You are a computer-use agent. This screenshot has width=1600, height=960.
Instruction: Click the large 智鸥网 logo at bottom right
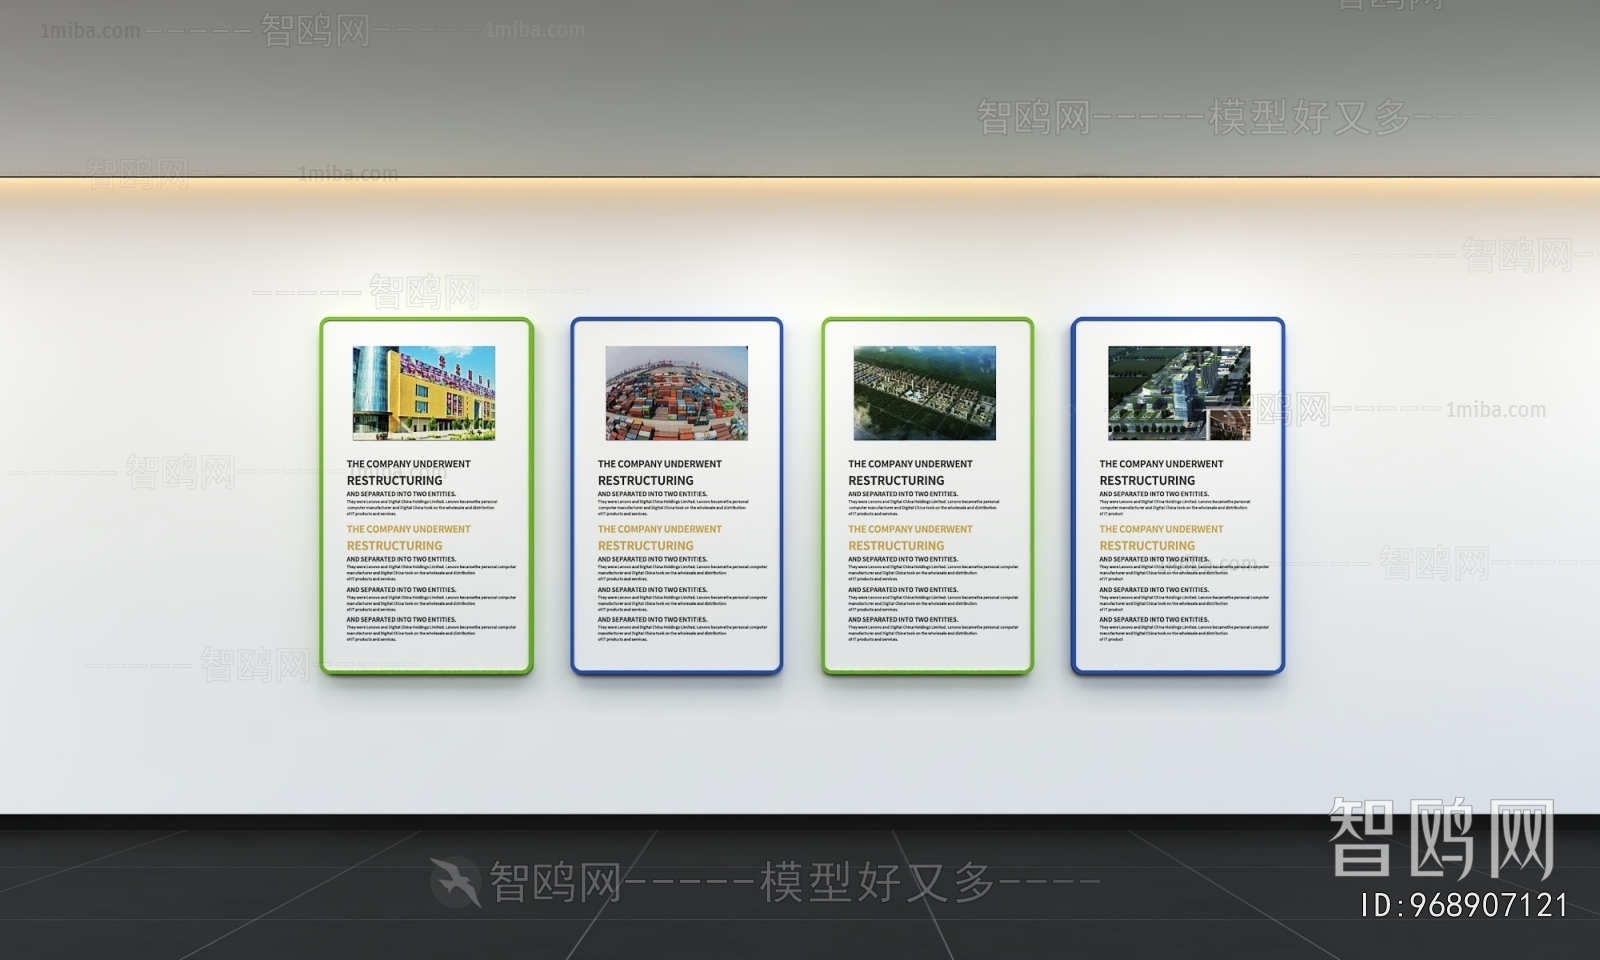pyautogui.click(x=1442, y=839)
